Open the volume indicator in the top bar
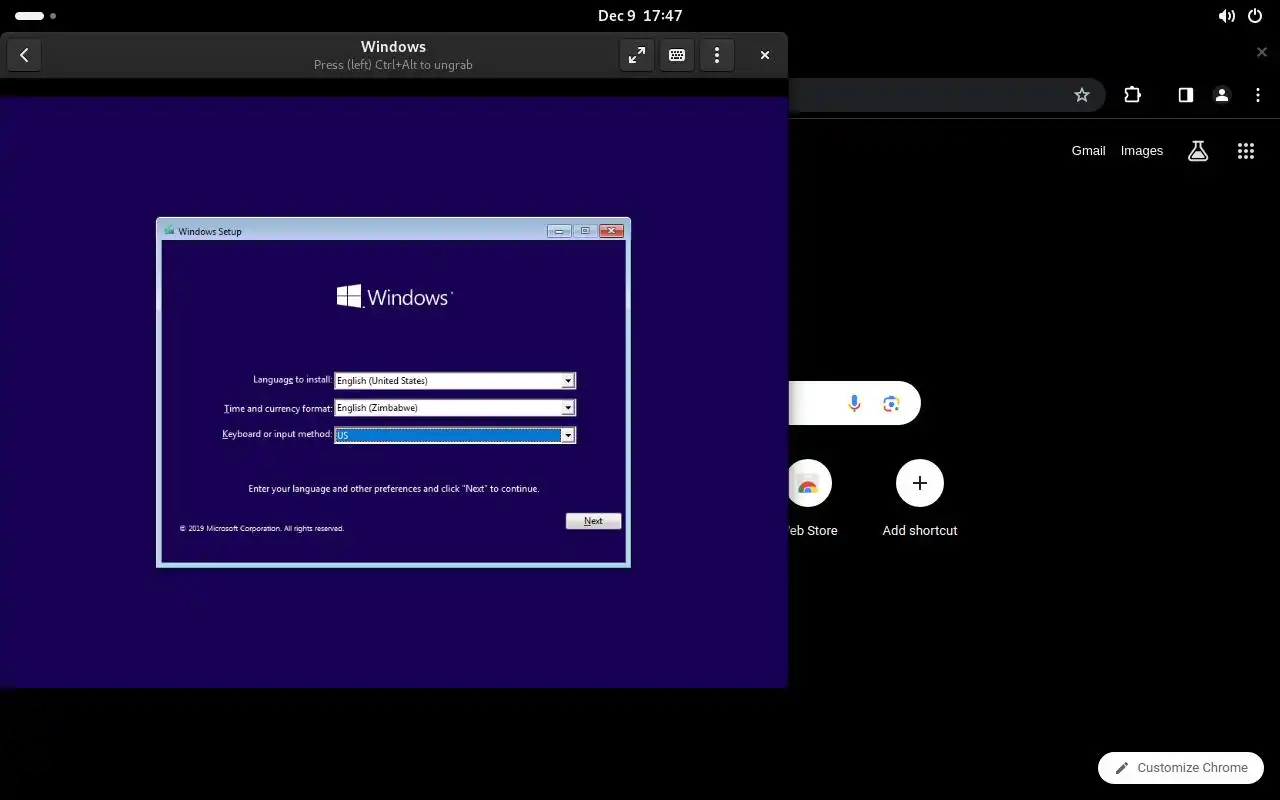The image size is (1280, 800). (x=1226, y=16)
